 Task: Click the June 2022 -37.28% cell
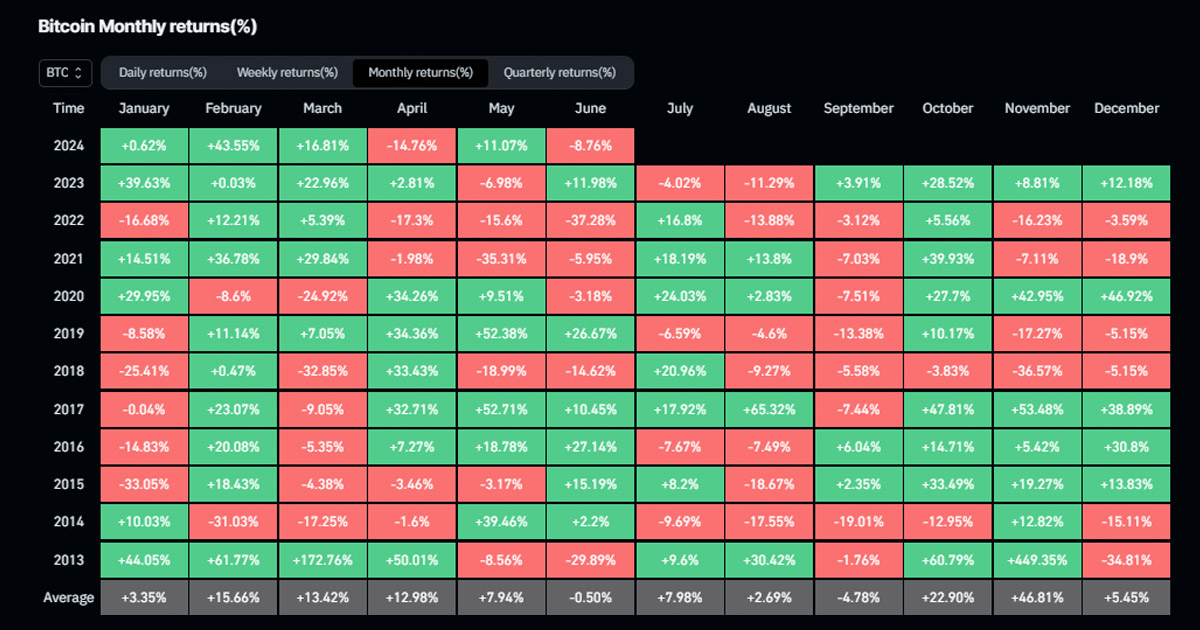click(591, 221)
